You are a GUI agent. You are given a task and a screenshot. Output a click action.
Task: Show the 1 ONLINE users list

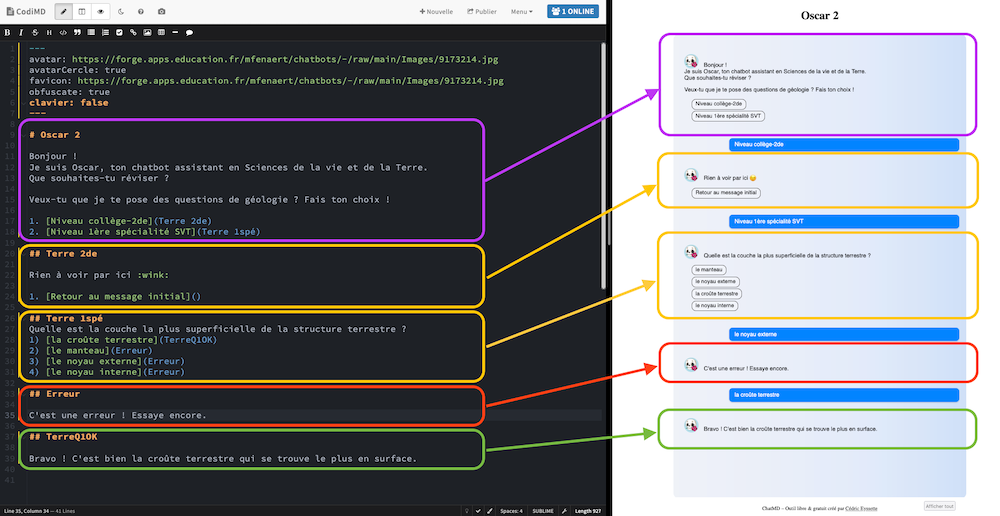(574, 12)
